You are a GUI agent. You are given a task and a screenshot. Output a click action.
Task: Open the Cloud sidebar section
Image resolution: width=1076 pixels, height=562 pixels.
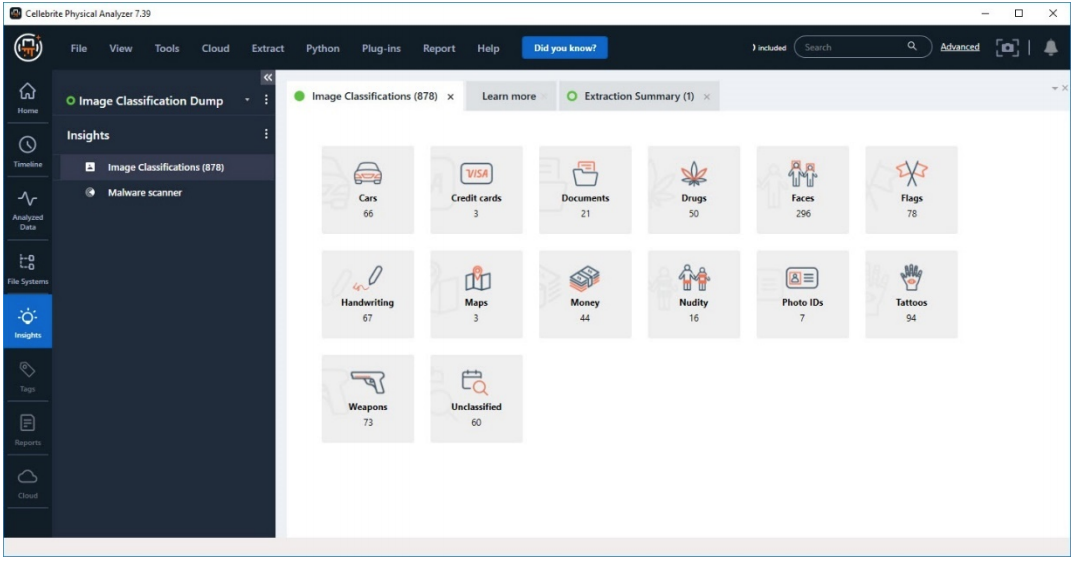[27, 483]
